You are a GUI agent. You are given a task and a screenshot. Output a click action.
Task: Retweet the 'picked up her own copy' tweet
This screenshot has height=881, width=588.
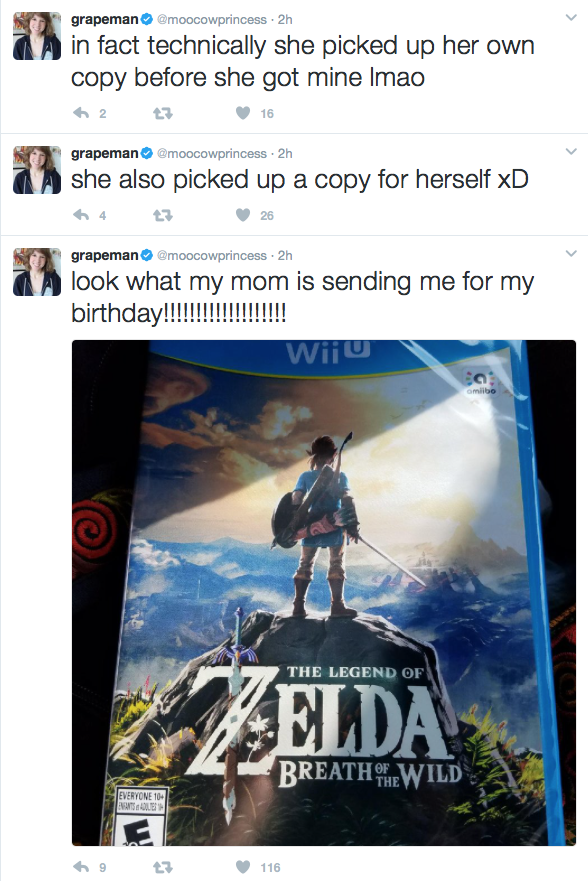pyautogui.click(x=163, y=113)
